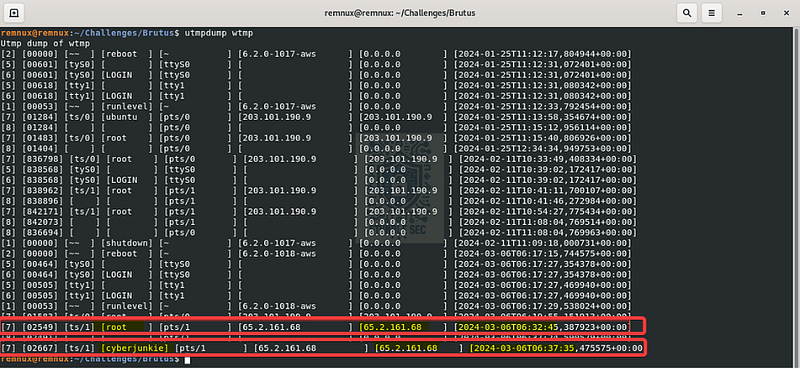Minimize the terminal window
The height and width of the screenshot is (369, 800).
pos(739,13)
